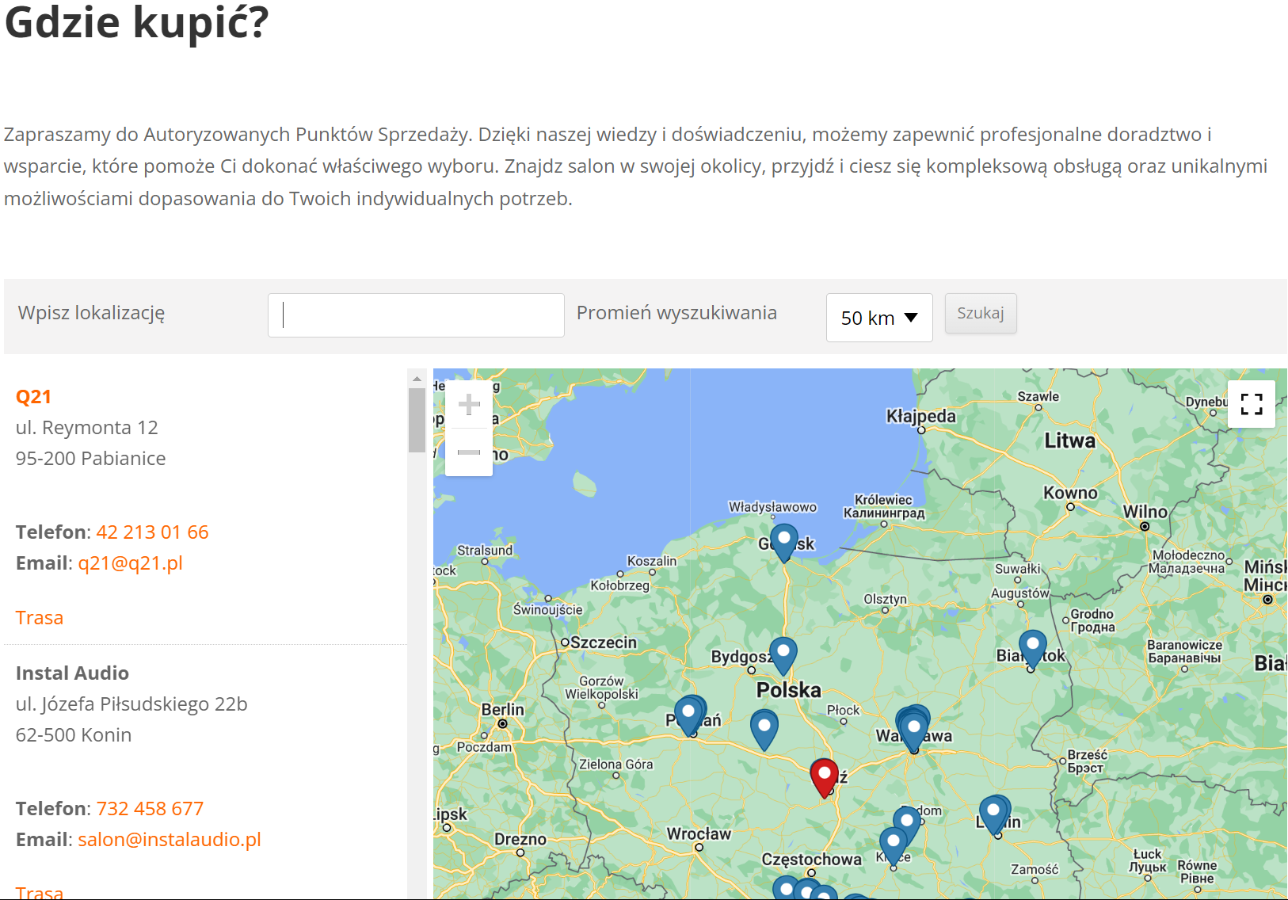Image resolution: width=1288 pixels, height=900 pixels.
Task: Click the store list scrollbar thumb
Action: [x=417, y=420]
